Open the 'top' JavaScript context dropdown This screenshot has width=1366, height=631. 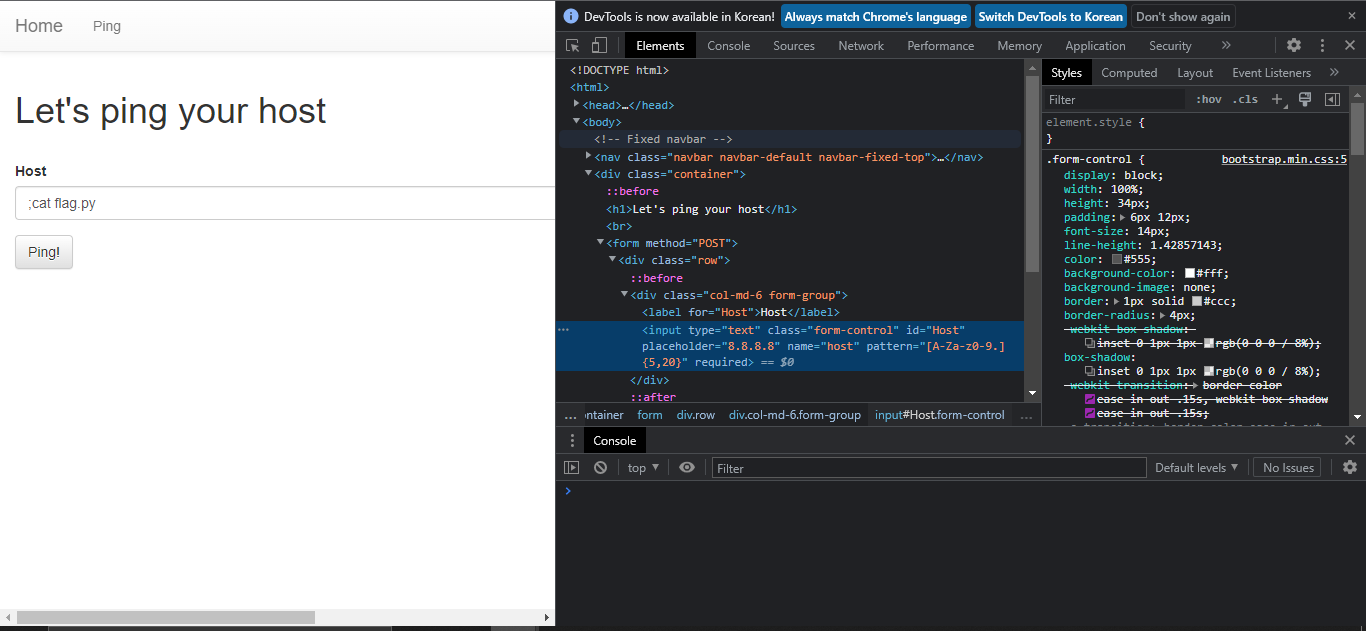643,467
